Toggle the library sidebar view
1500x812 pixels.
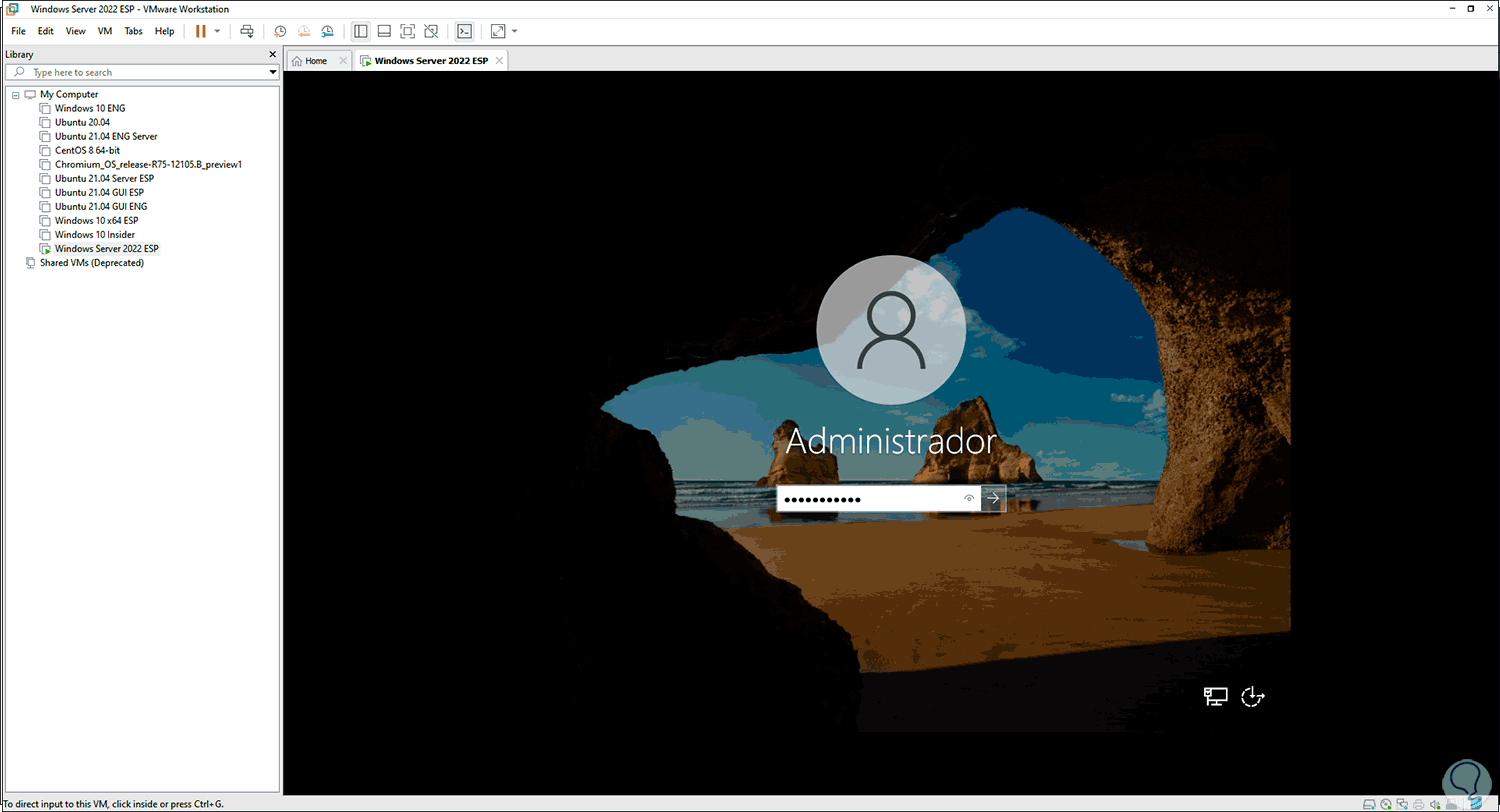(361, 31)
